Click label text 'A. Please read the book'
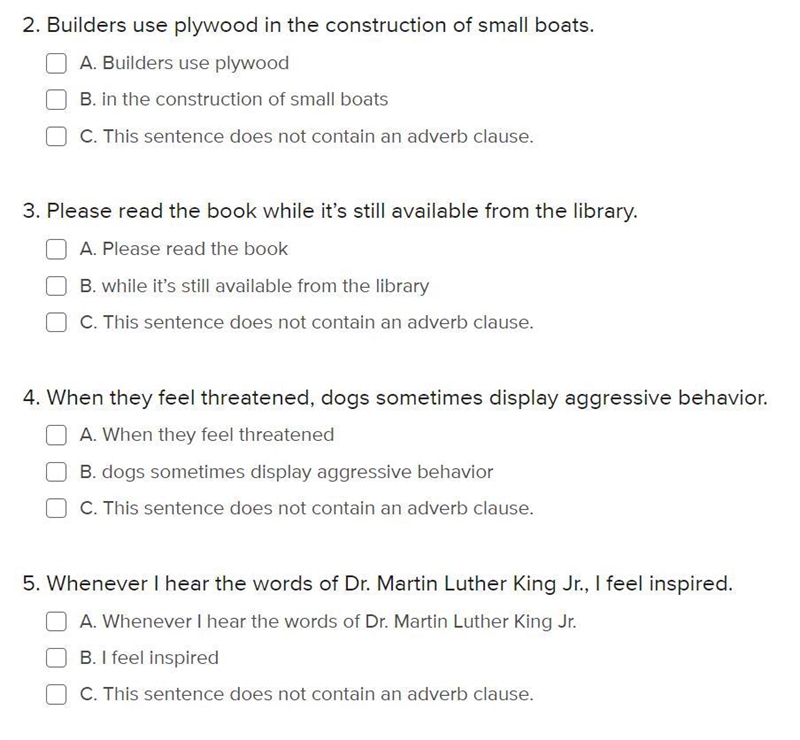800x740 pixels. 184,249
